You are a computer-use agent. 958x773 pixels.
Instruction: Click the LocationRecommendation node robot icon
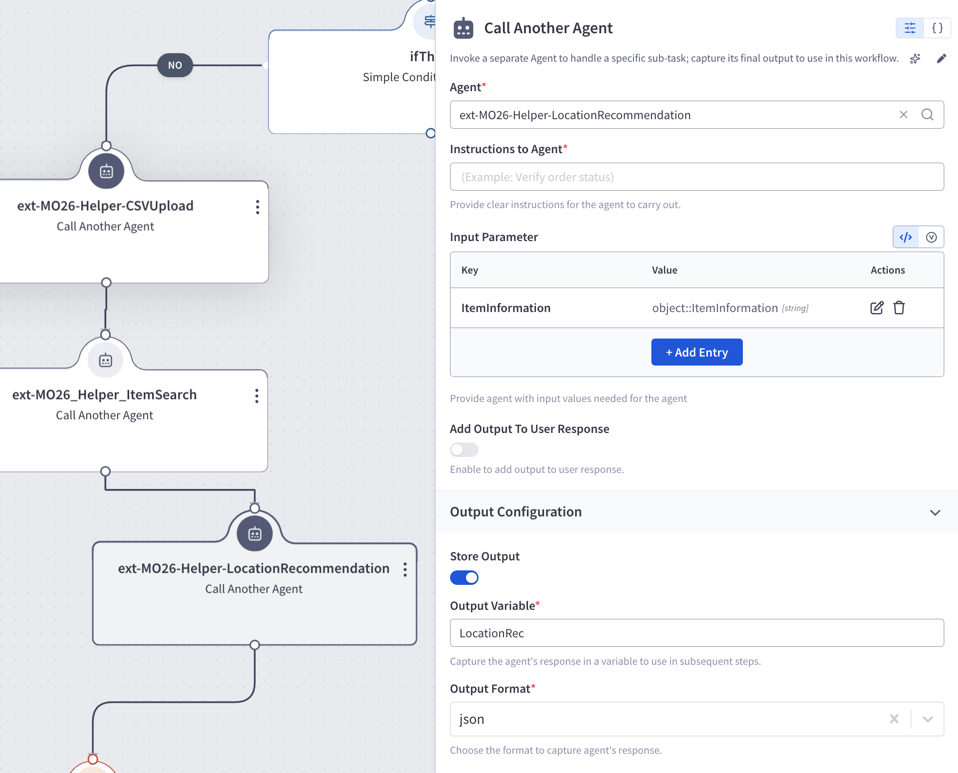point(255,534)
